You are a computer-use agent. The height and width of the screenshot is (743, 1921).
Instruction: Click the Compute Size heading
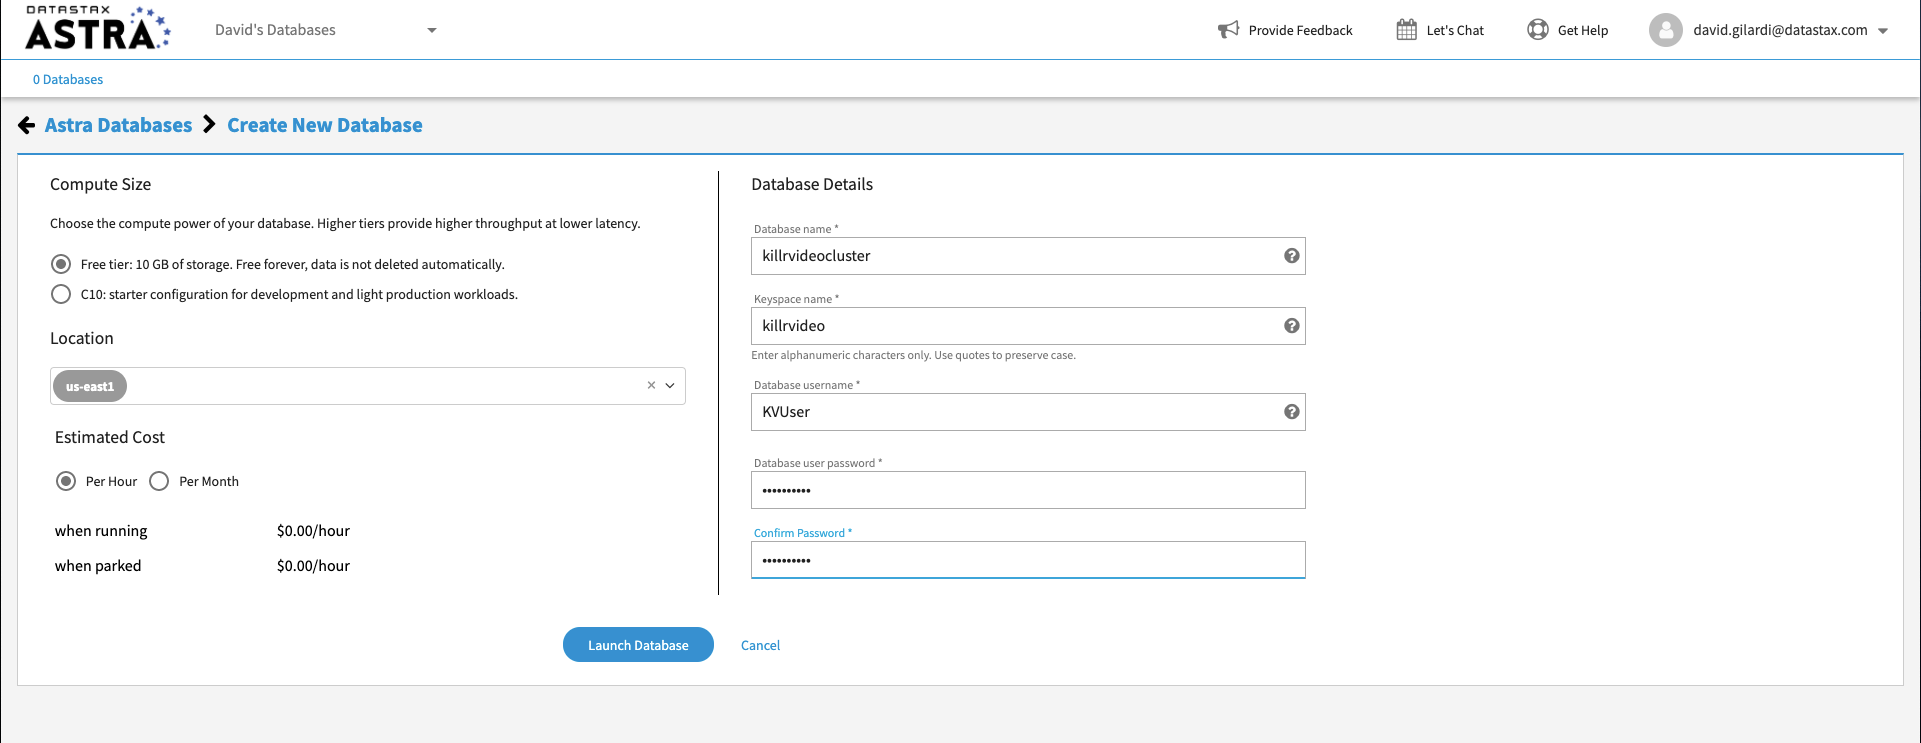pos(100,184)
